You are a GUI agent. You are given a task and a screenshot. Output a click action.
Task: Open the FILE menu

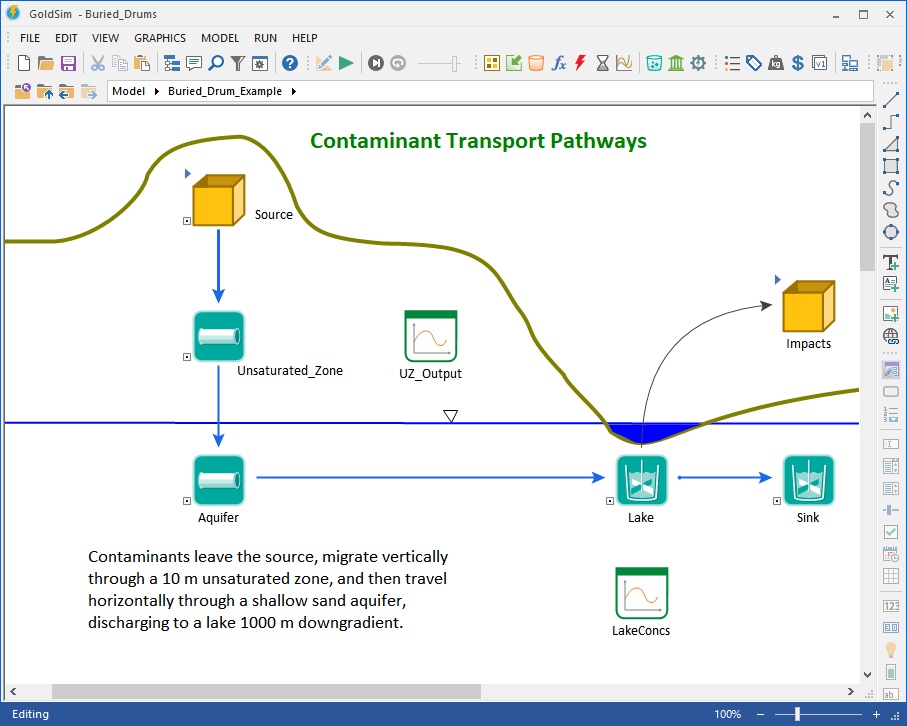tap(30, 38)
